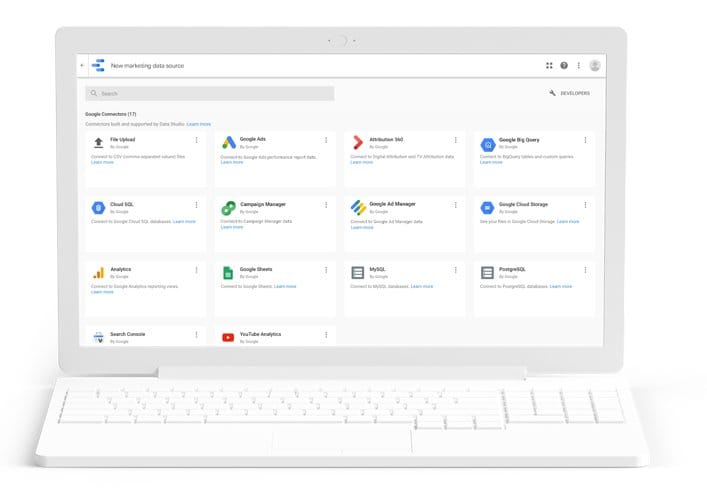The width and height of the screenshot is (707, 500).
Task: Select the Google Ad Manager icon
Action: tap(358, 207)
